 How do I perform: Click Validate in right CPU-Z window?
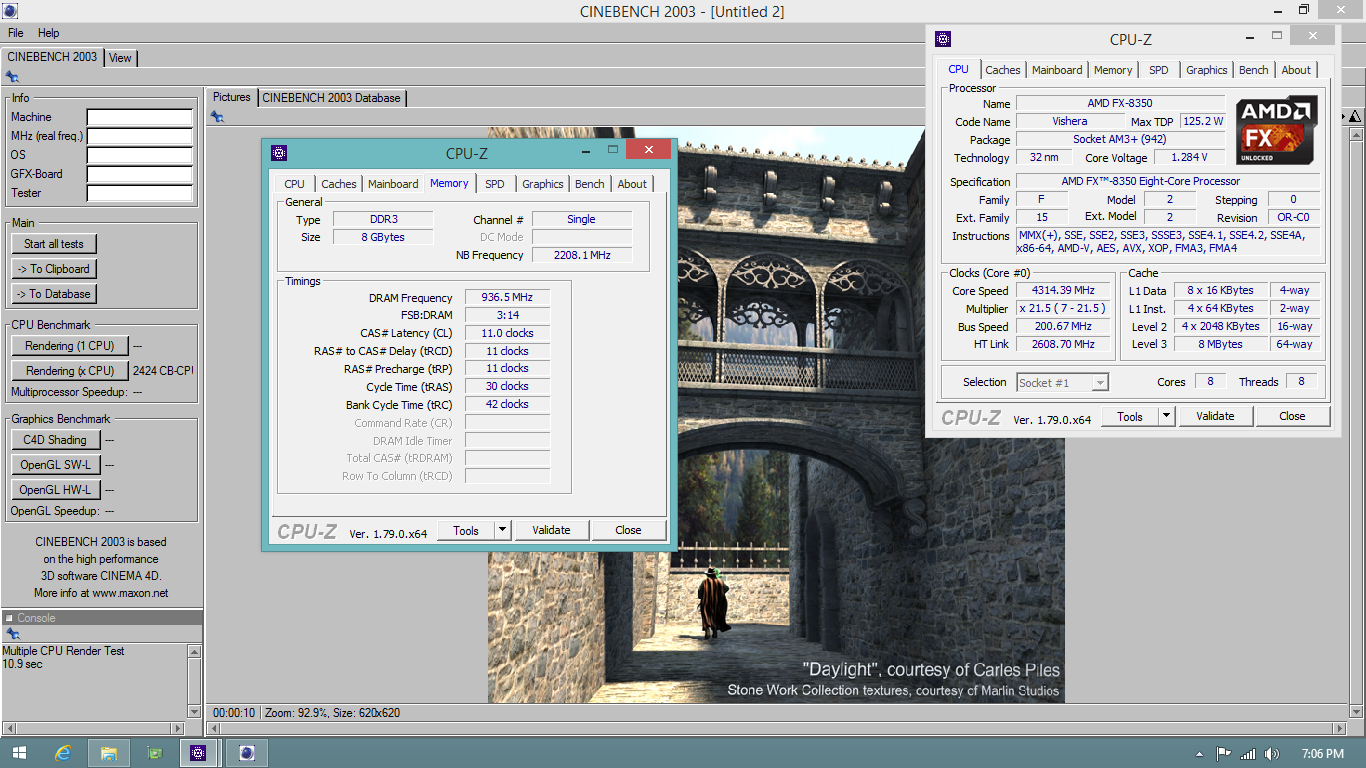(1215, 416)
